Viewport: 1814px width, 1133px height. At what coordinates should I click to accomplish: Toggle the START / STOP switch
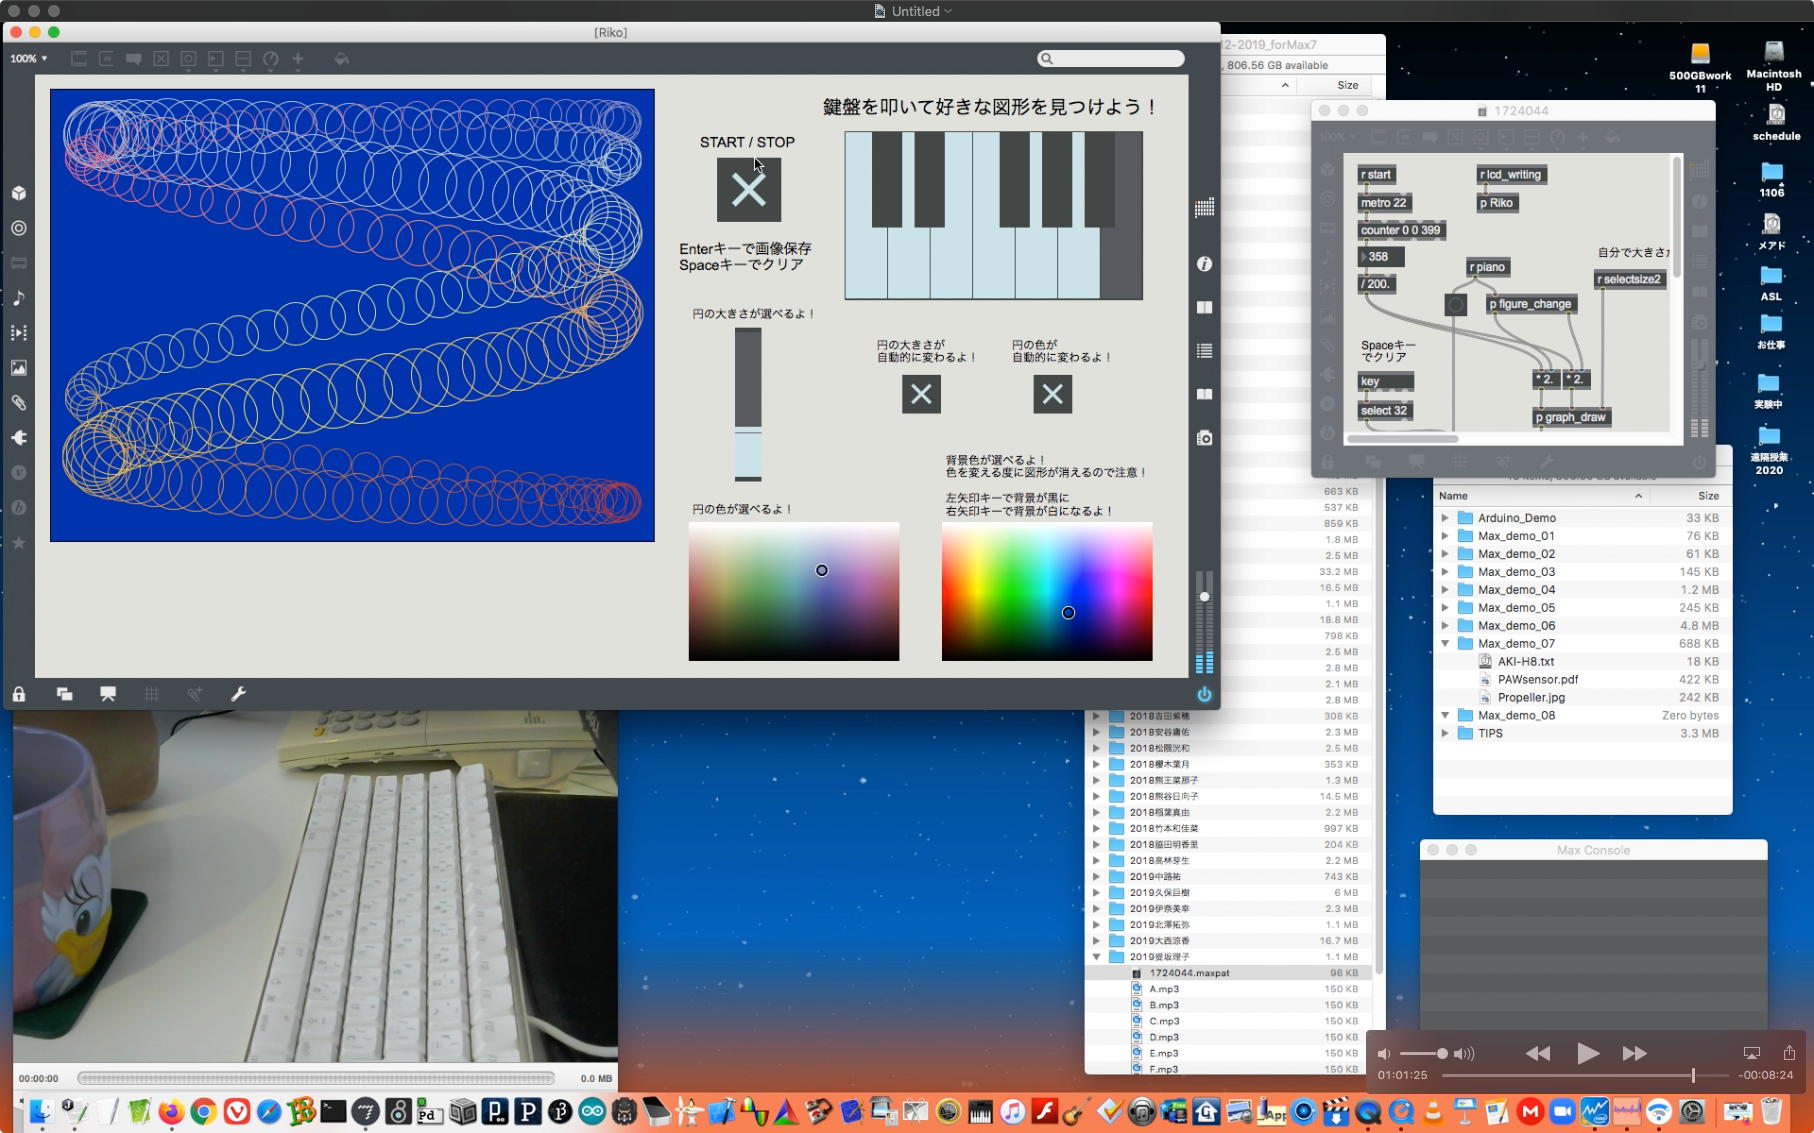point(748,190)
